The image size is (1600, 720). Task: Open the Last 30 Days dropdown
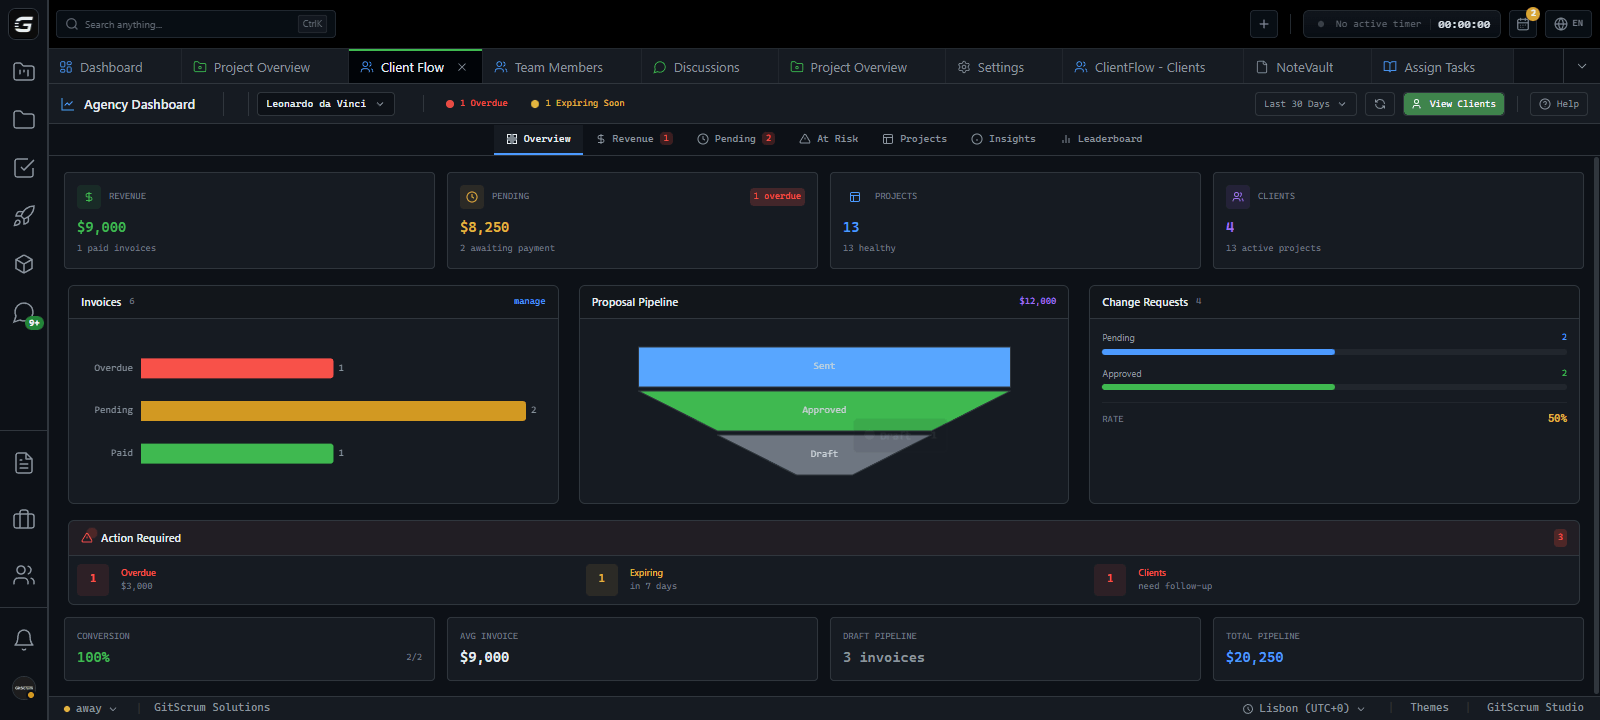(1305, 104)
